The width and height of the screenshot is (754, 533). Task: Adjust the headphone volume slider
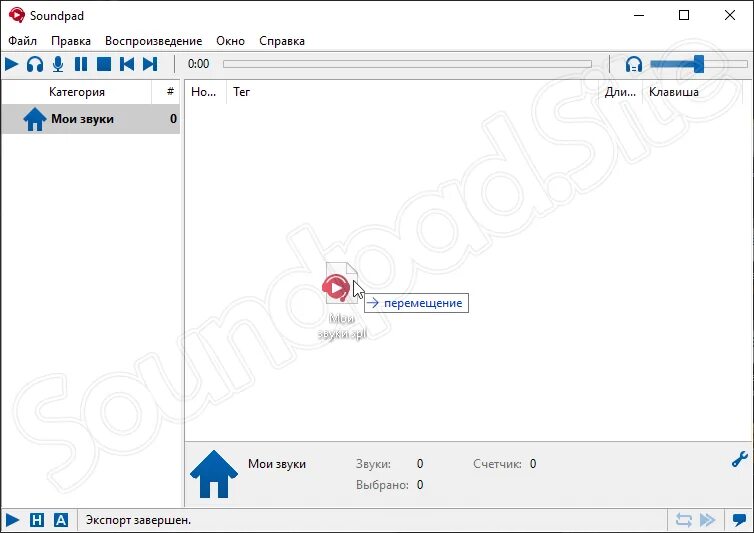(x=699, y=64)
